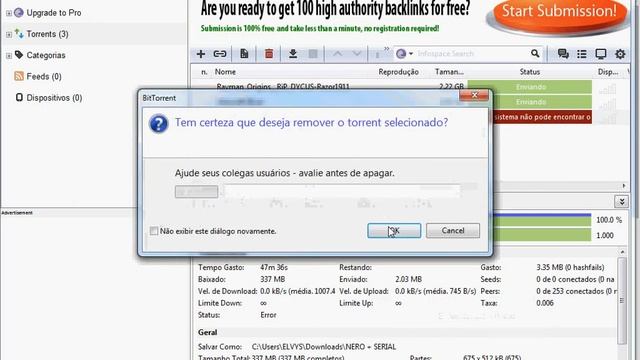
Task: Click the Status: Error value
Action: [x=268, y=315]
